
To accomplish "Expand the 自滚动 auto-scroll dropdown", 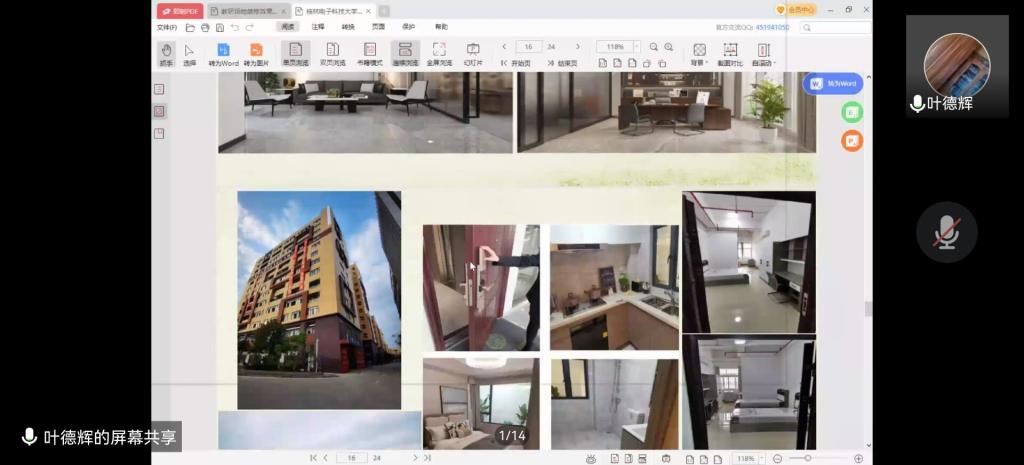I will click(763, 53).
